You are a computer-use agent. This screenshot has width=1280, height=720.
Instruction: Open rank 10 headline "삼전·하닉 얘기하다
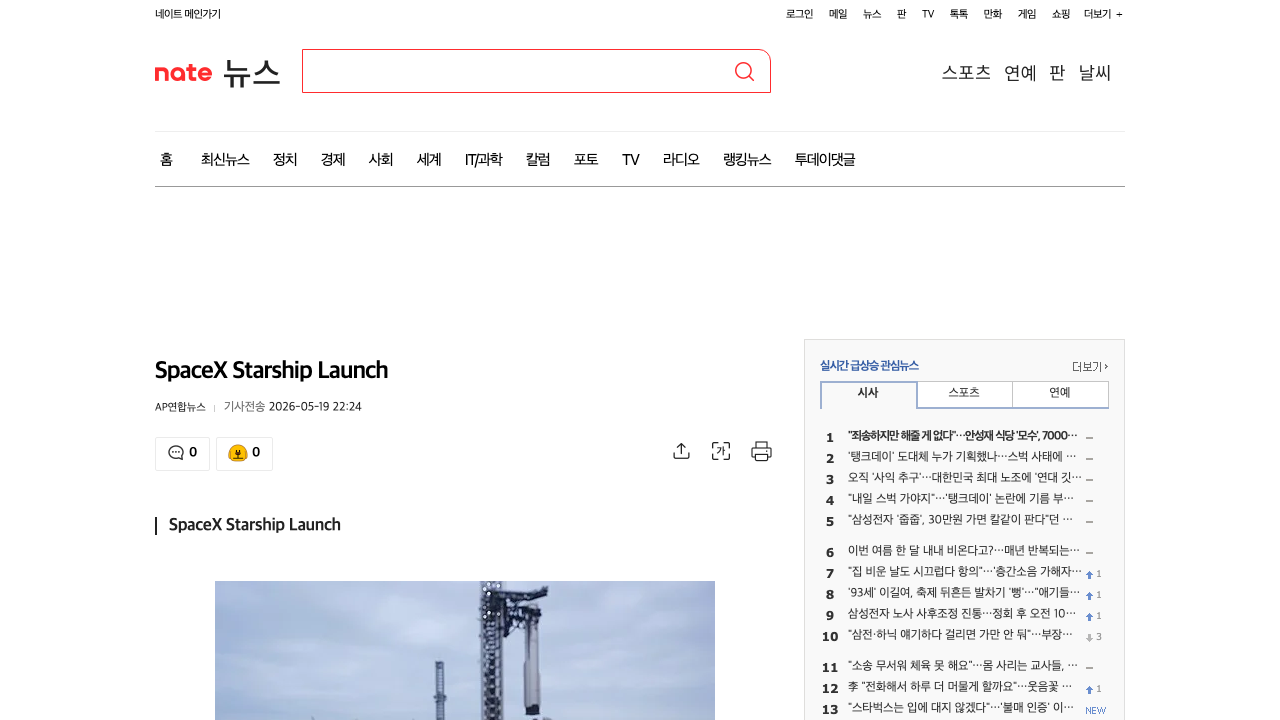coord(962,636)
